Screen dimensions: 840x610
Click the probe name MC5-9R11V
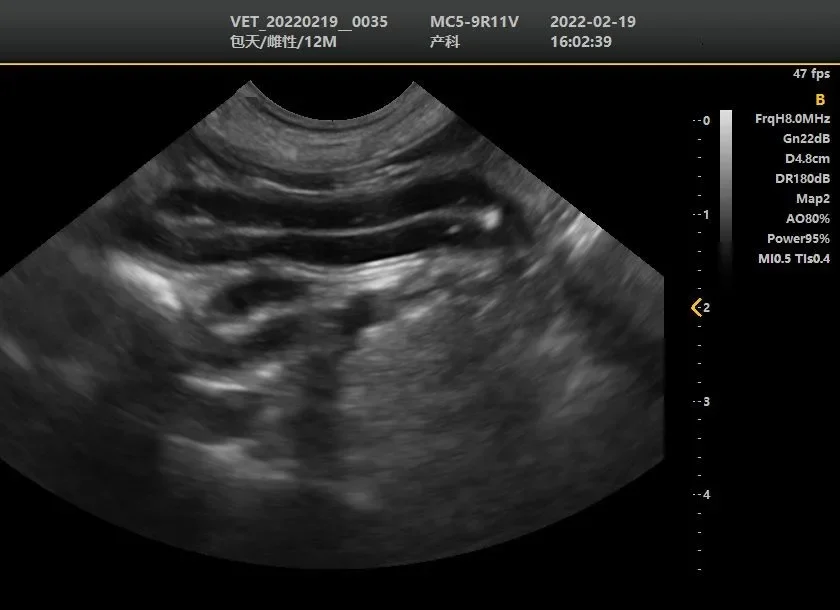point(474,22)
